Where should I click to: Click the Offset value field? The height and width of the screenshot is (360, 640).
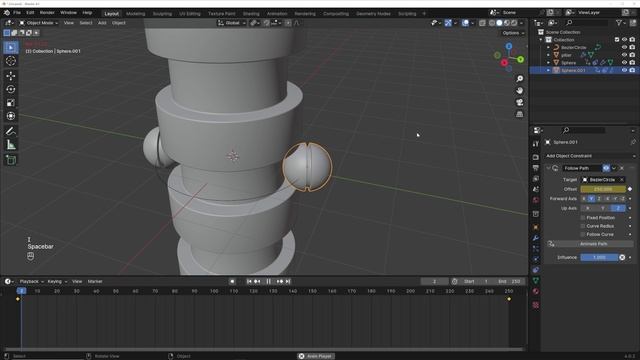point(603,189)
